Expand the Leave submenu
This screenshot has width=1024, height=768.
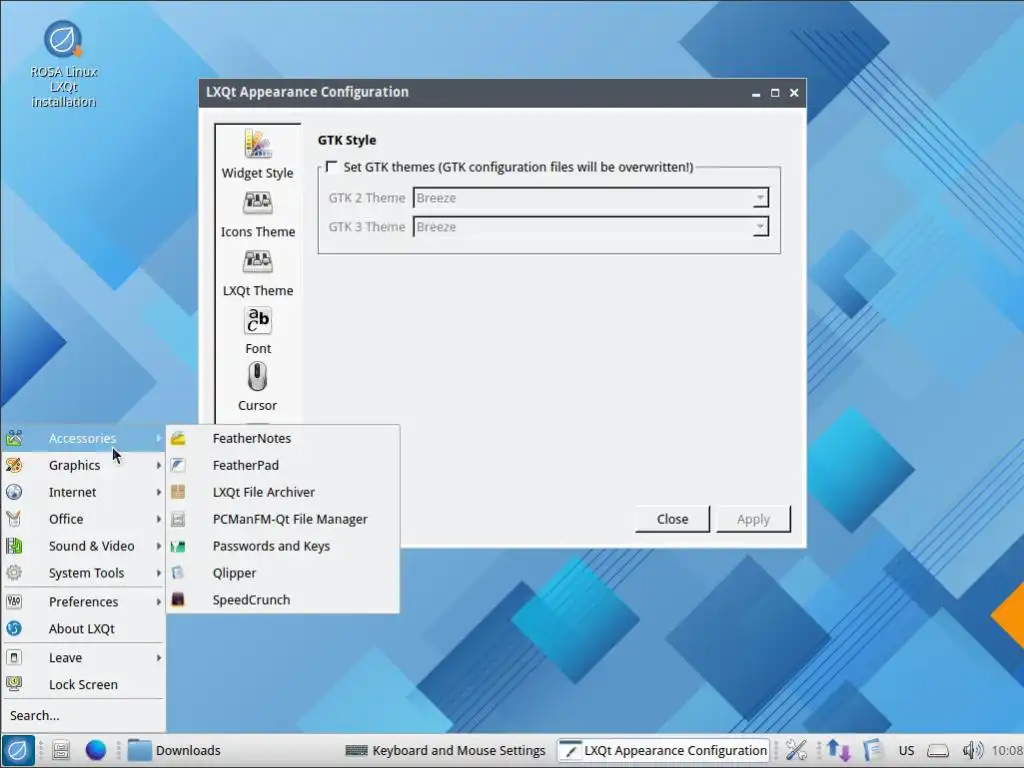coord(83,658)
